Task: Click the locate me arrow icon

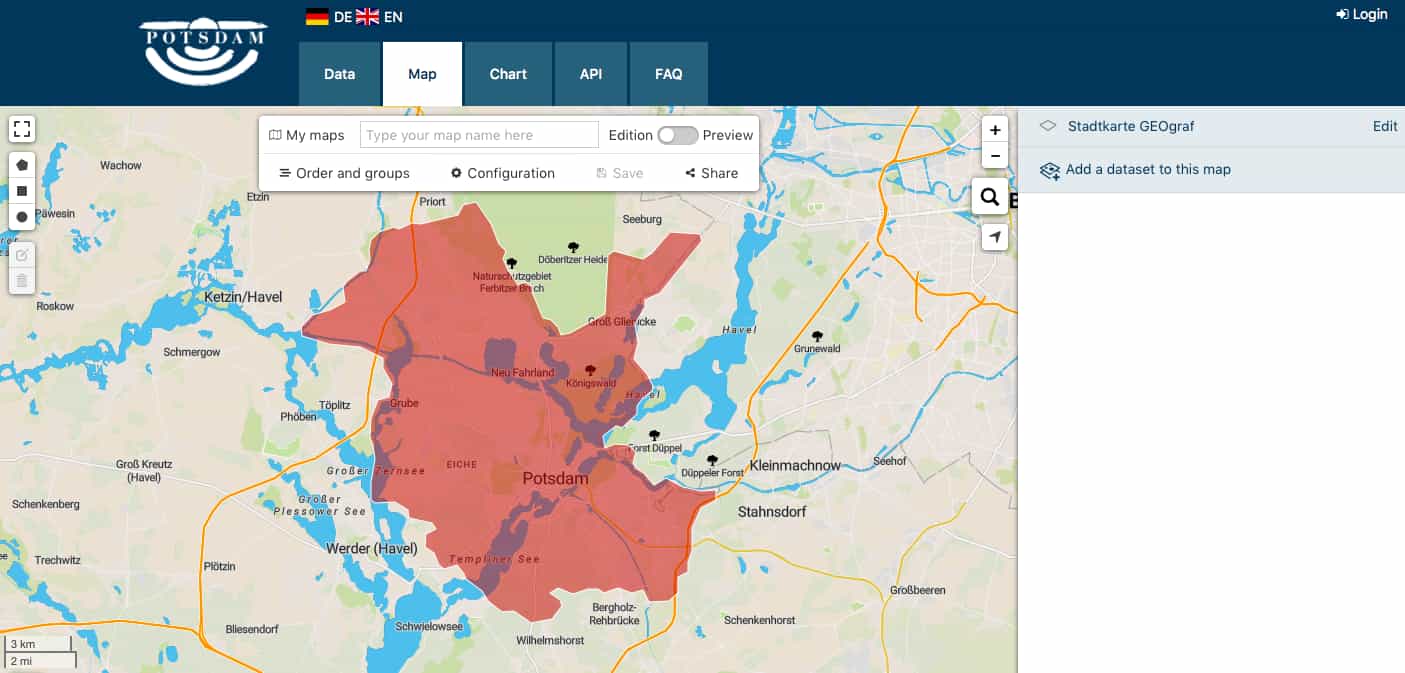Action: (995, 237)
